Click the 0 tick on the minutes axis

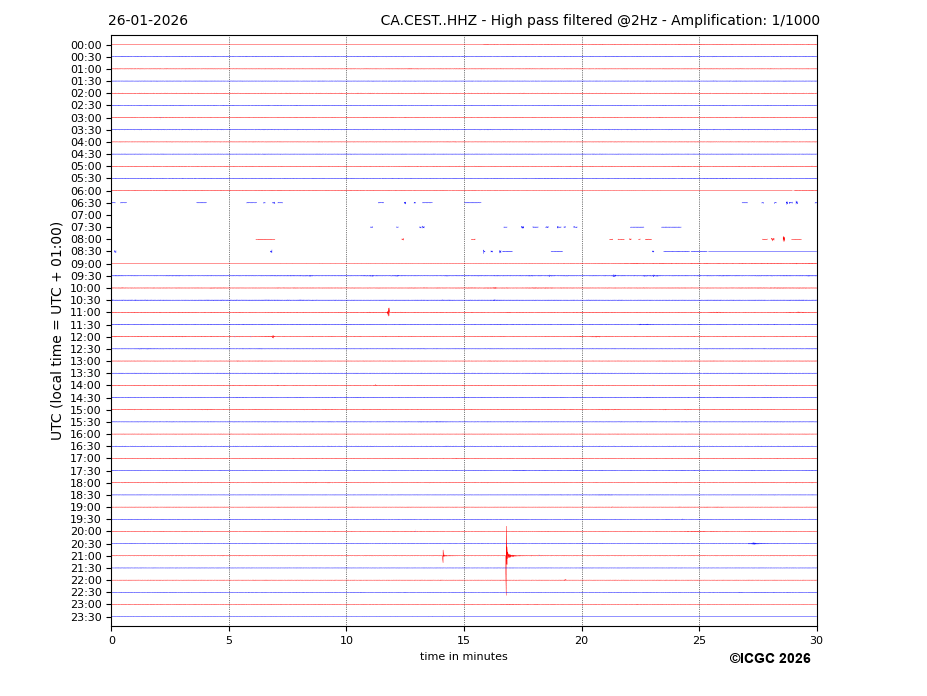pyautogui.click(x=112, y=640)
